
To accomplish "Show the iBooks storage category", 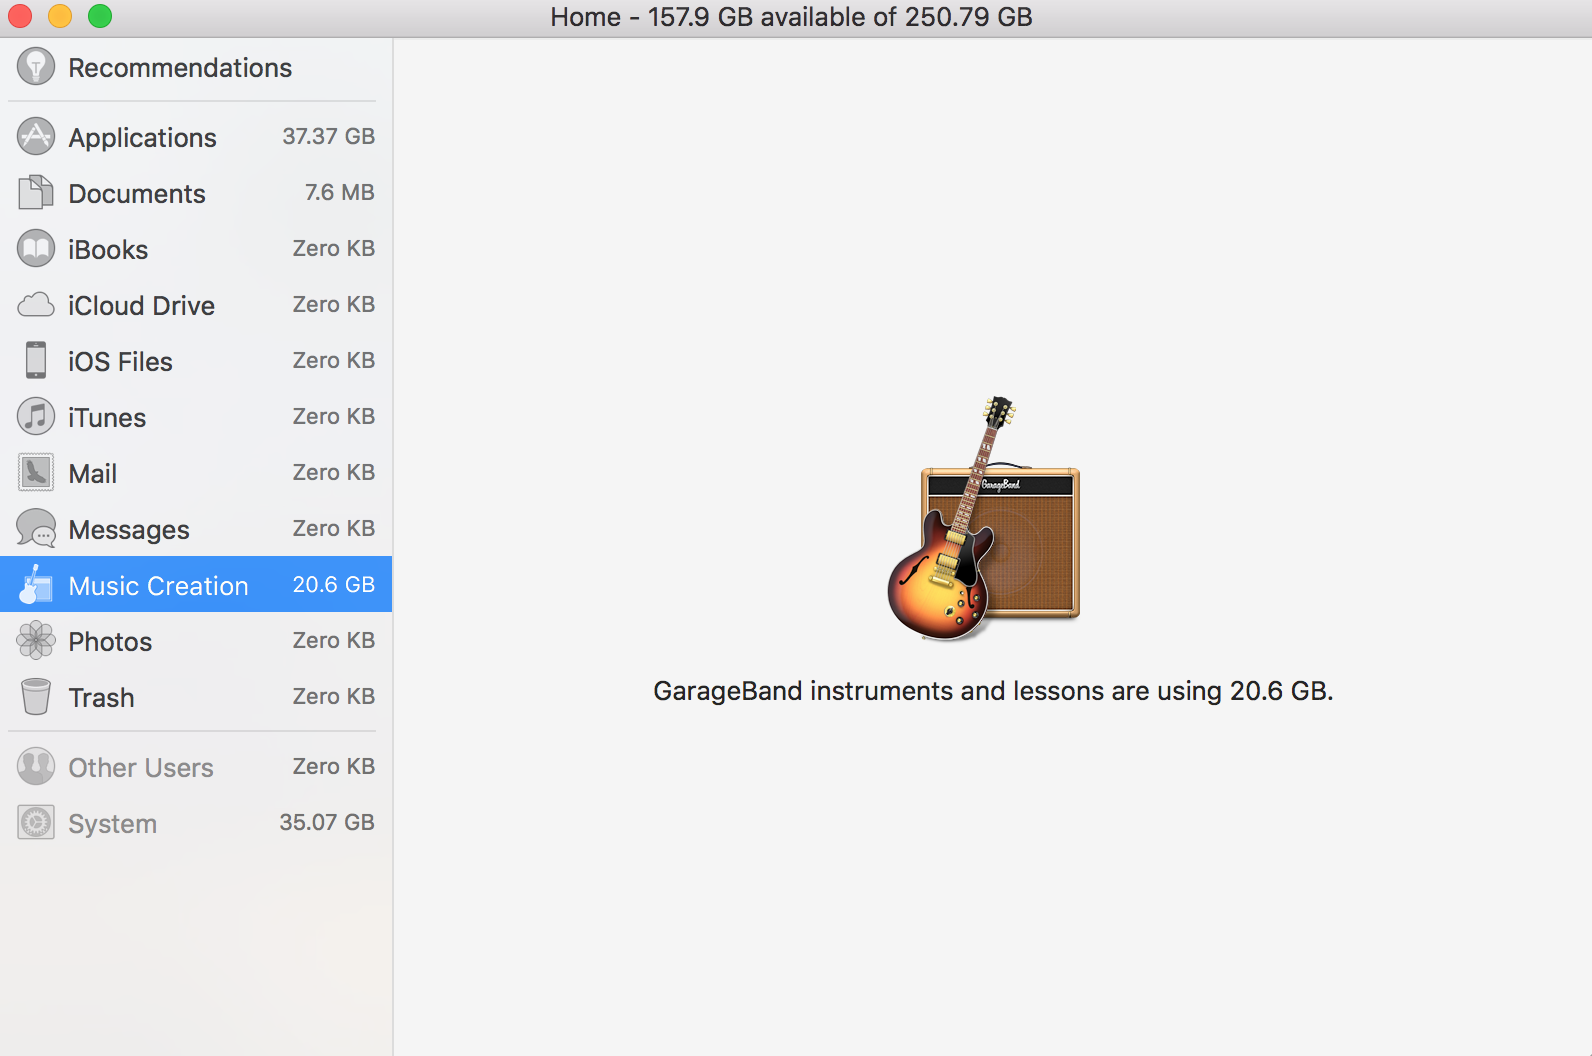I will pos(196,249).
